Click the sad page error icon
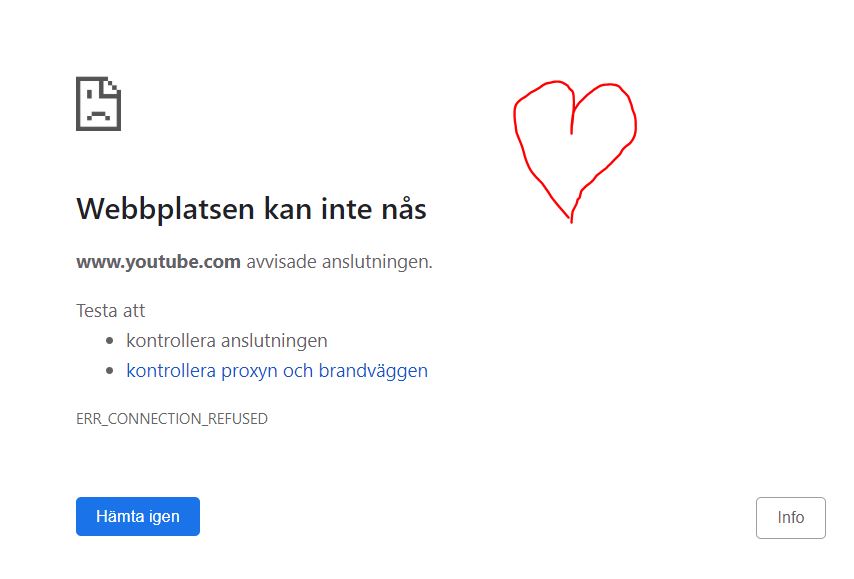The height and width of the screenshot is (579, 854). pos(99,103)
